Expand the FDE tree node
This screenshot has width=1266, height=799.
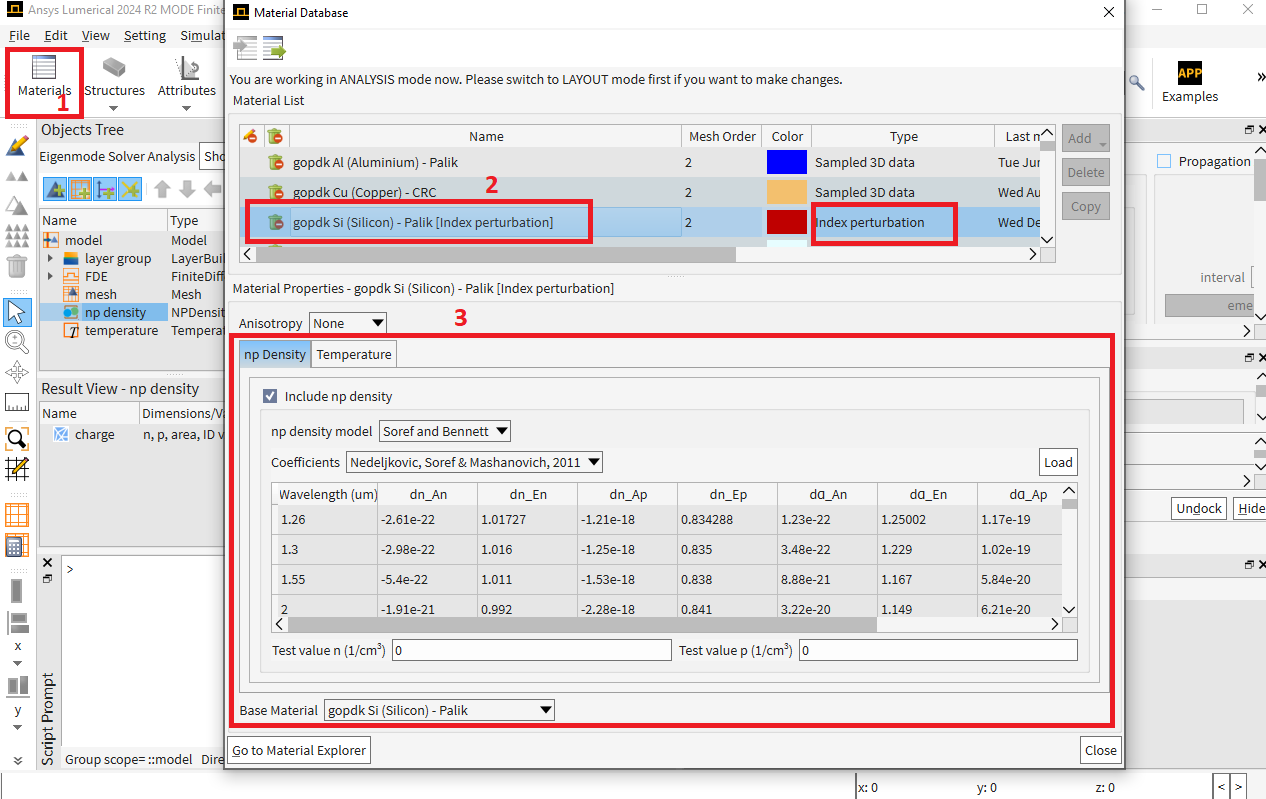pyautogui.click(x=50, y=276)
